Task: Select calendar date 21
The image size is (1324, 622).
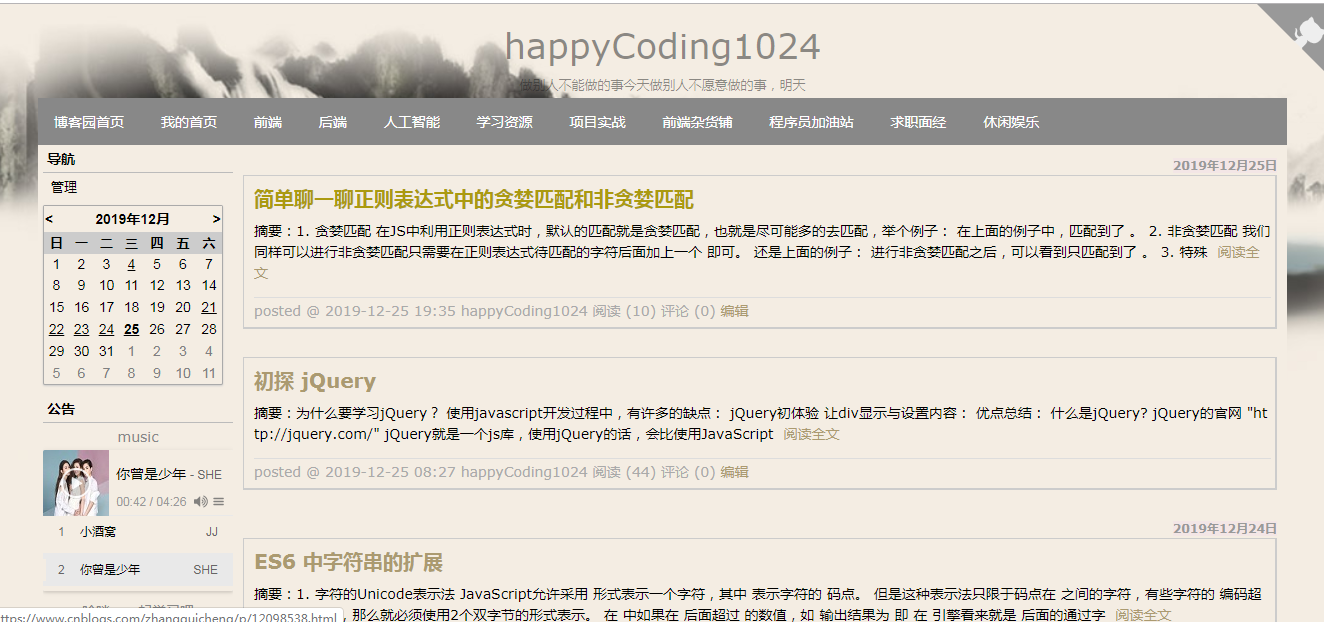Action: coord(209,307)
